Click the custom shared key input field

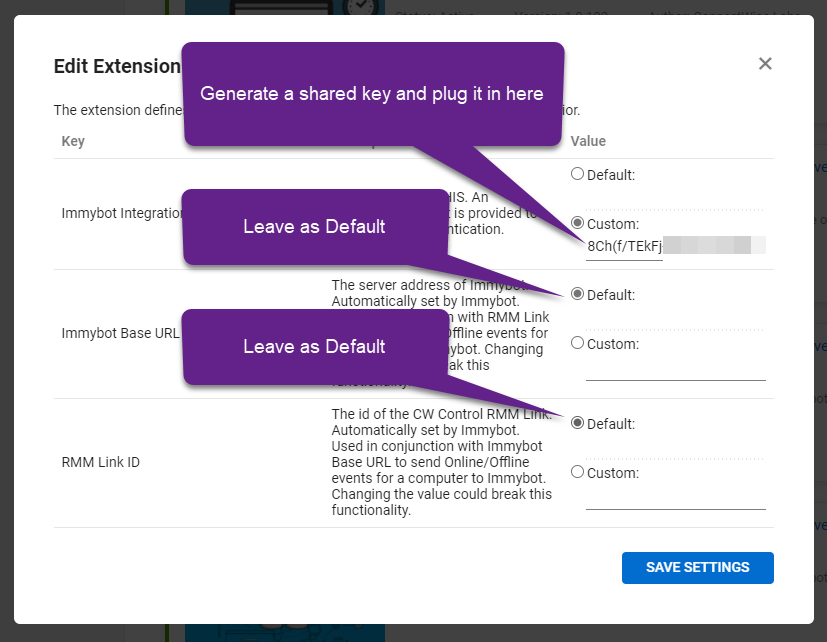[624, 246]
